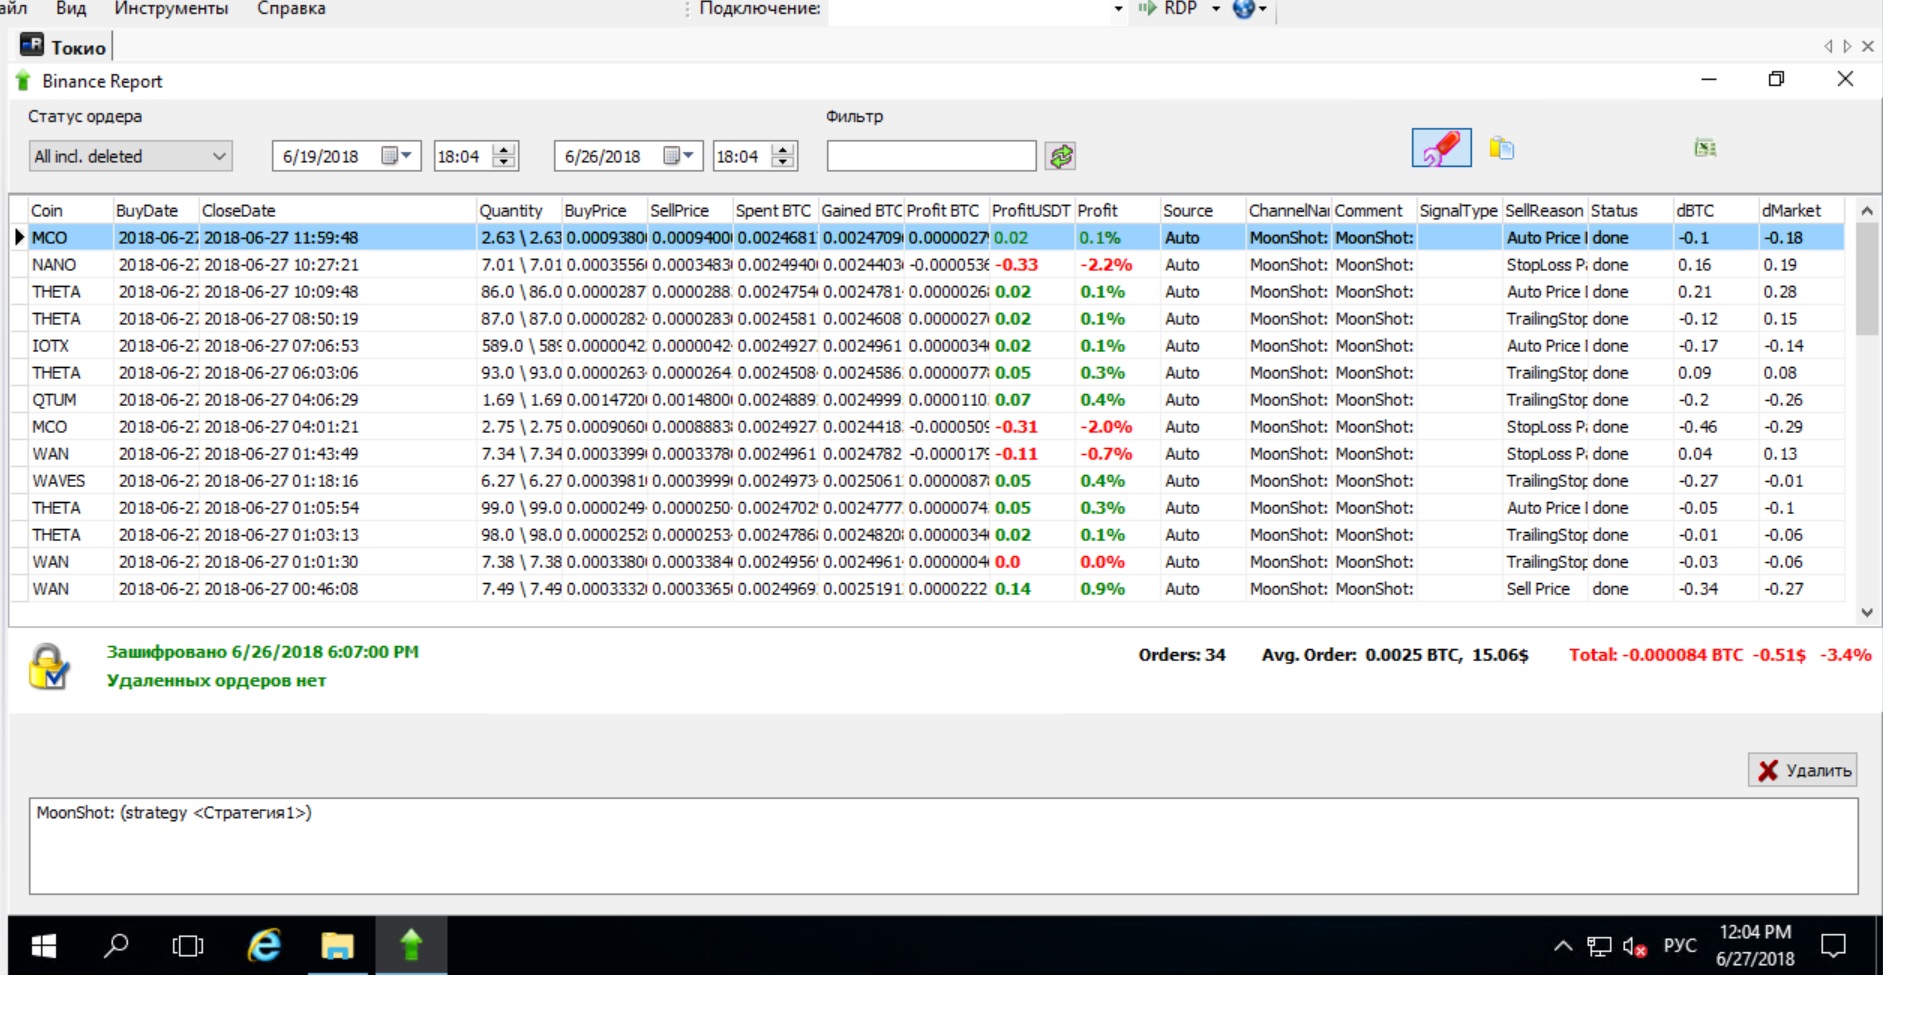This screenshot has height=1020, width=1920.
Task: Click the green arrow app in the taskbar
Action: tap(411, 945)
